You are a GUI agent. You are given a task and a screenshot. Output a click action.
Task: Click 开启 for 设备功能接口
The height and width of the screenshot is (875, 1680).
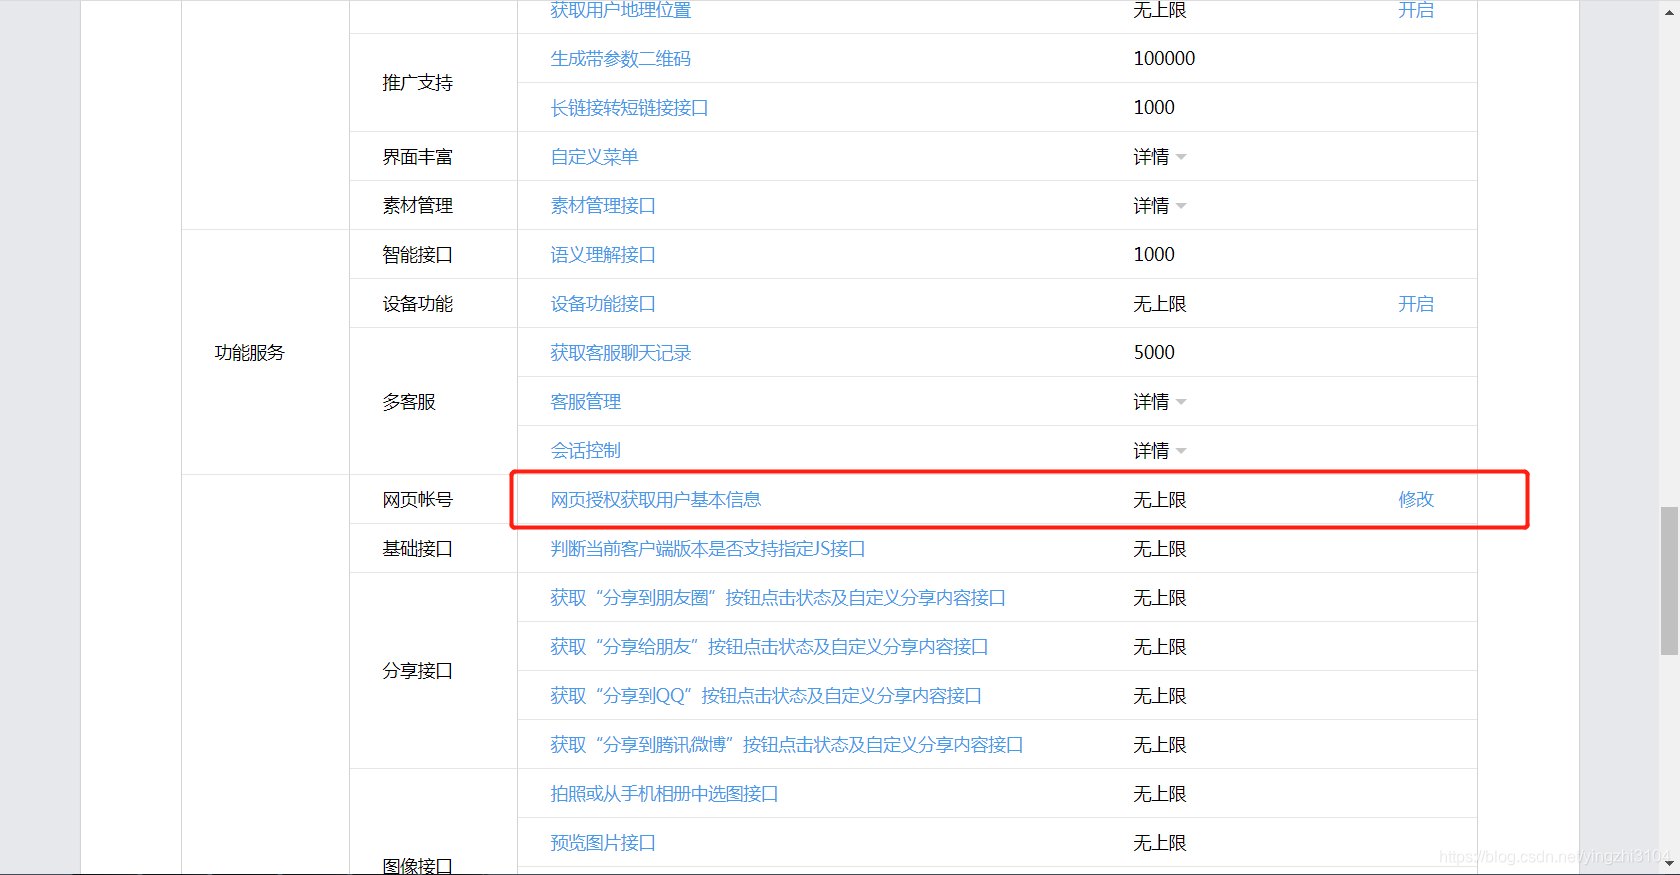pyautogui.click(x=1416, y=304)
